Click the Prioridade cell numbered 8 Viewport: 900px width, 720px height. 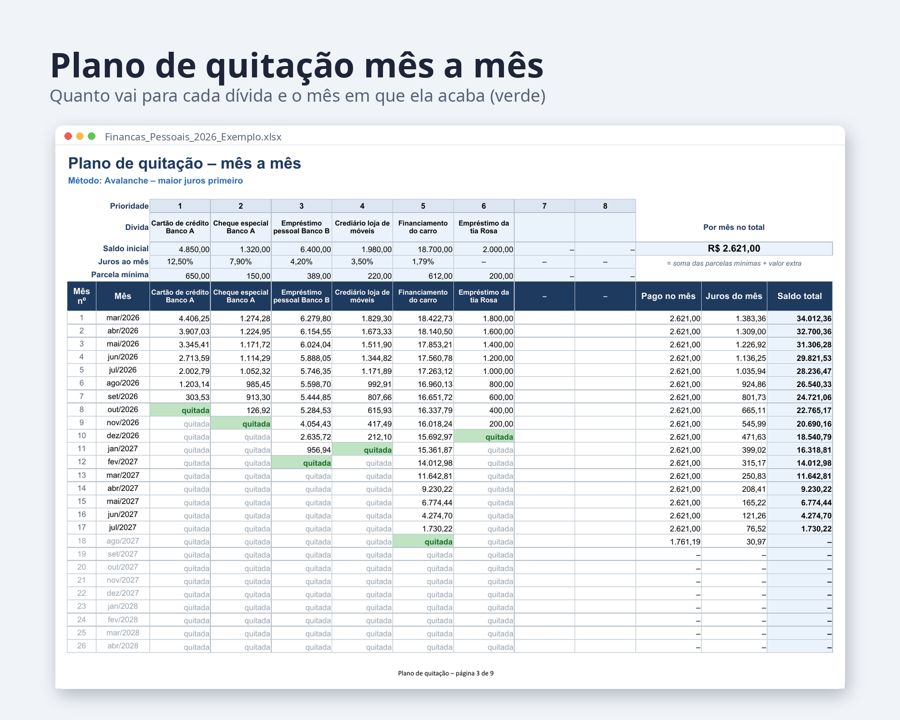point(605,206)
